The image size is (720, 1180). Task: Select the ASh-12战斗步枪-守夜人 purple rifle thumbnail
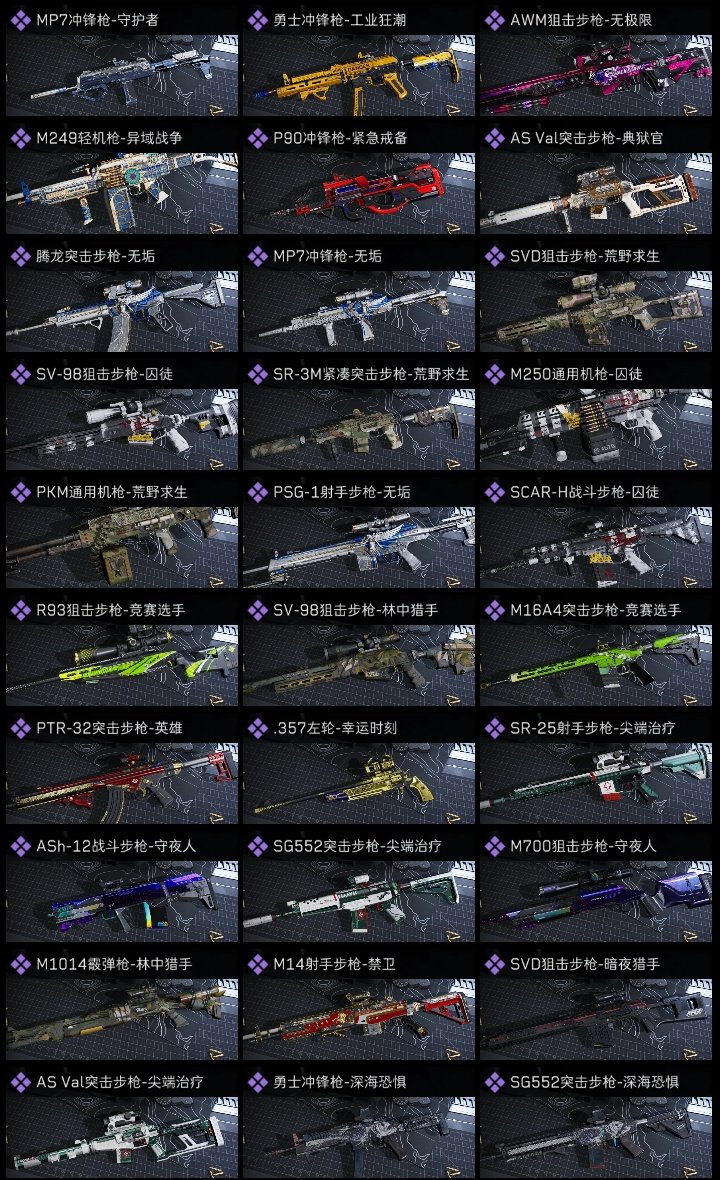(122, 901)
